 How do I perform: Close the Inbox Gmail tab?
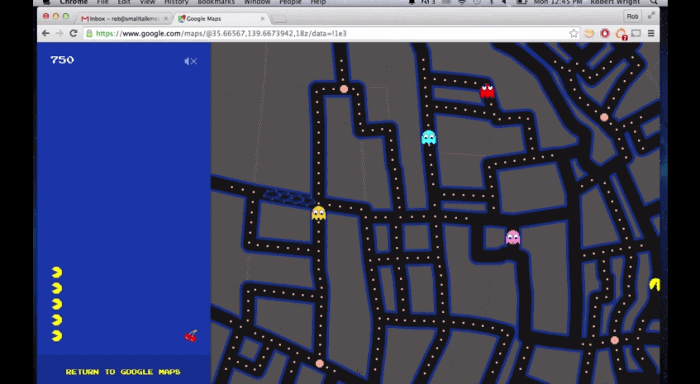click(166, 19)
